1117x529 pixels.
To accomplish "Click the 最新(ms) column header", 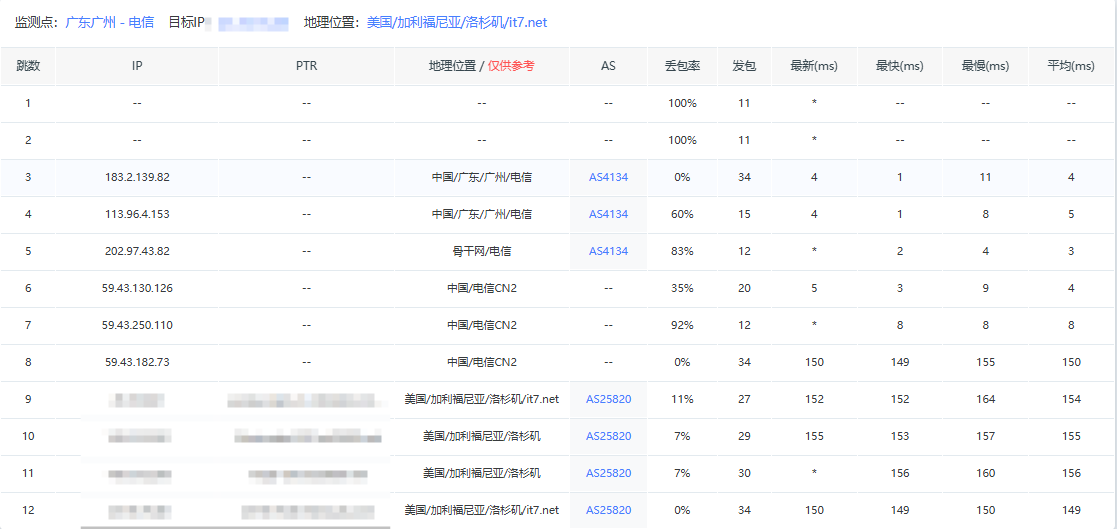I will click(x=814, y=66).
